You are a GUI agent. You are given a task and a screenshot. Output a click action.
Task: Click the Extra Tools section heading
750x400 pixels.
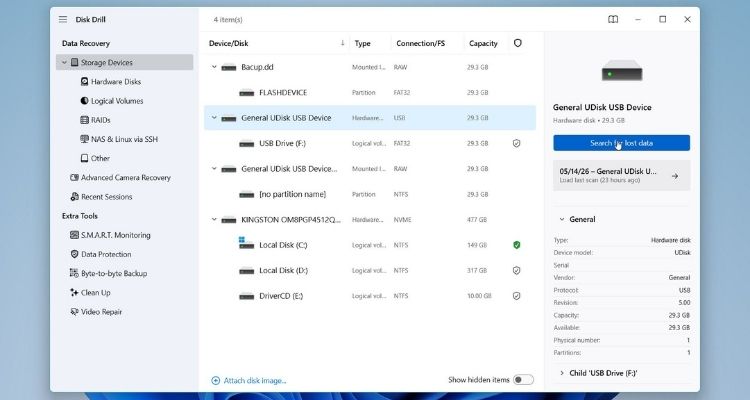tap(79, 216)
